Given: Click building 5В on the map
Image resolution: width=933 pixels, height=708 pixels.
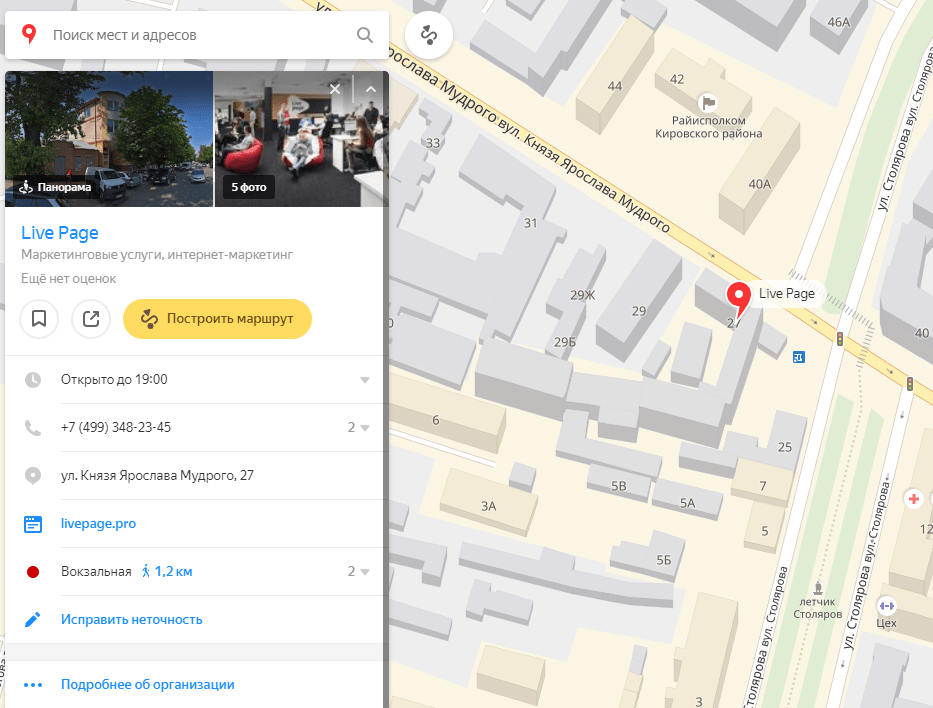Looking at the screenshot, I should 619,486.
